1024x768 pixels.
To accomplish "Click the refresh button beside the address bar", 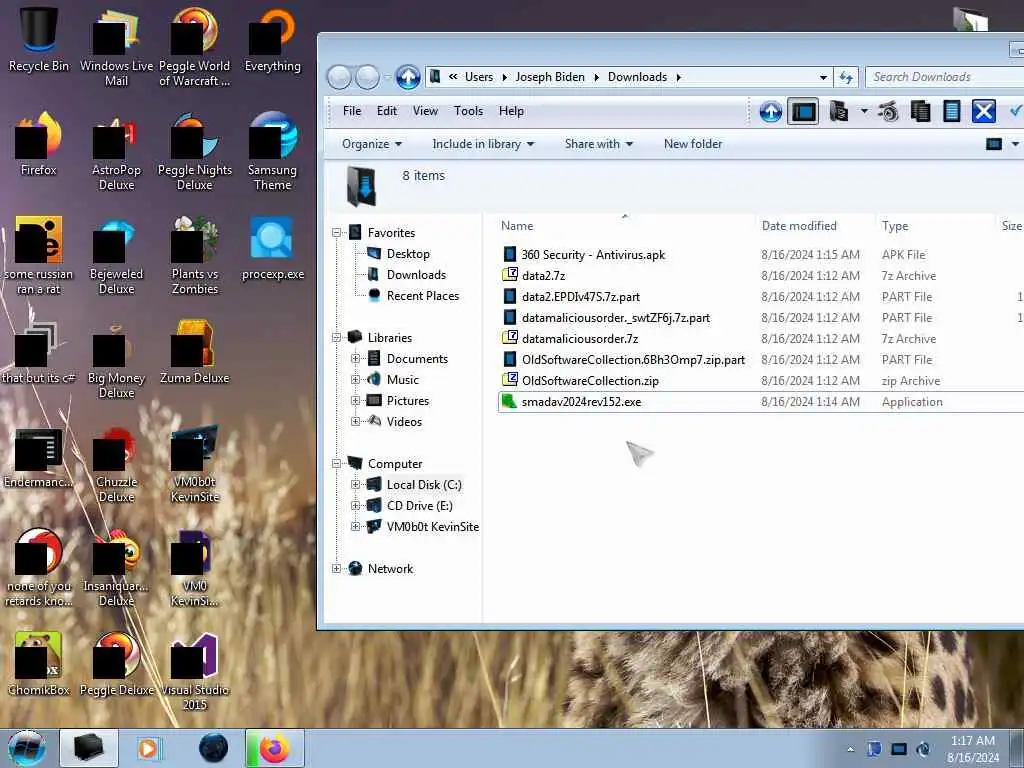I will click(x=846, y=77).
